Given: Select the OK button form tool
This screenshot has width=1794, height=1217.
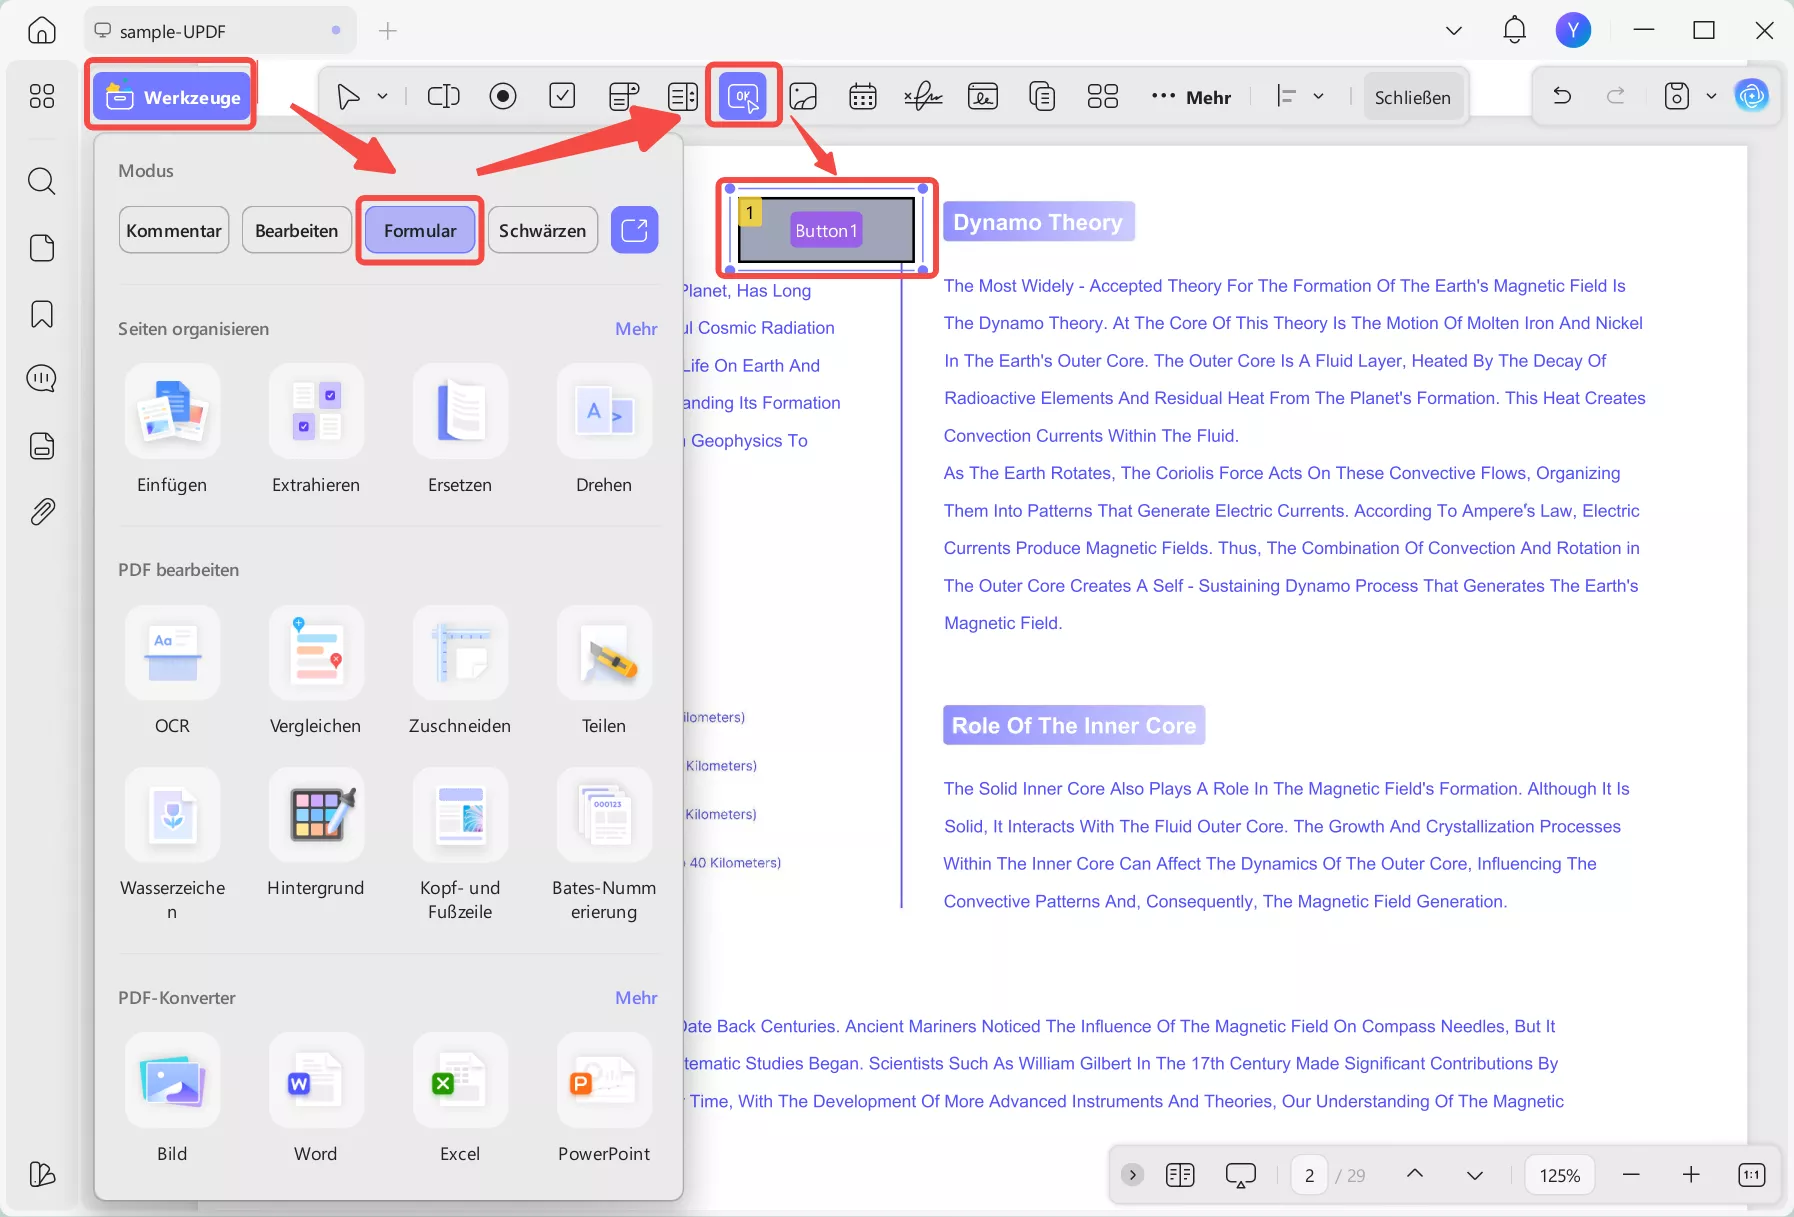Looking at the screenshot, I should (x=743, y=96).
